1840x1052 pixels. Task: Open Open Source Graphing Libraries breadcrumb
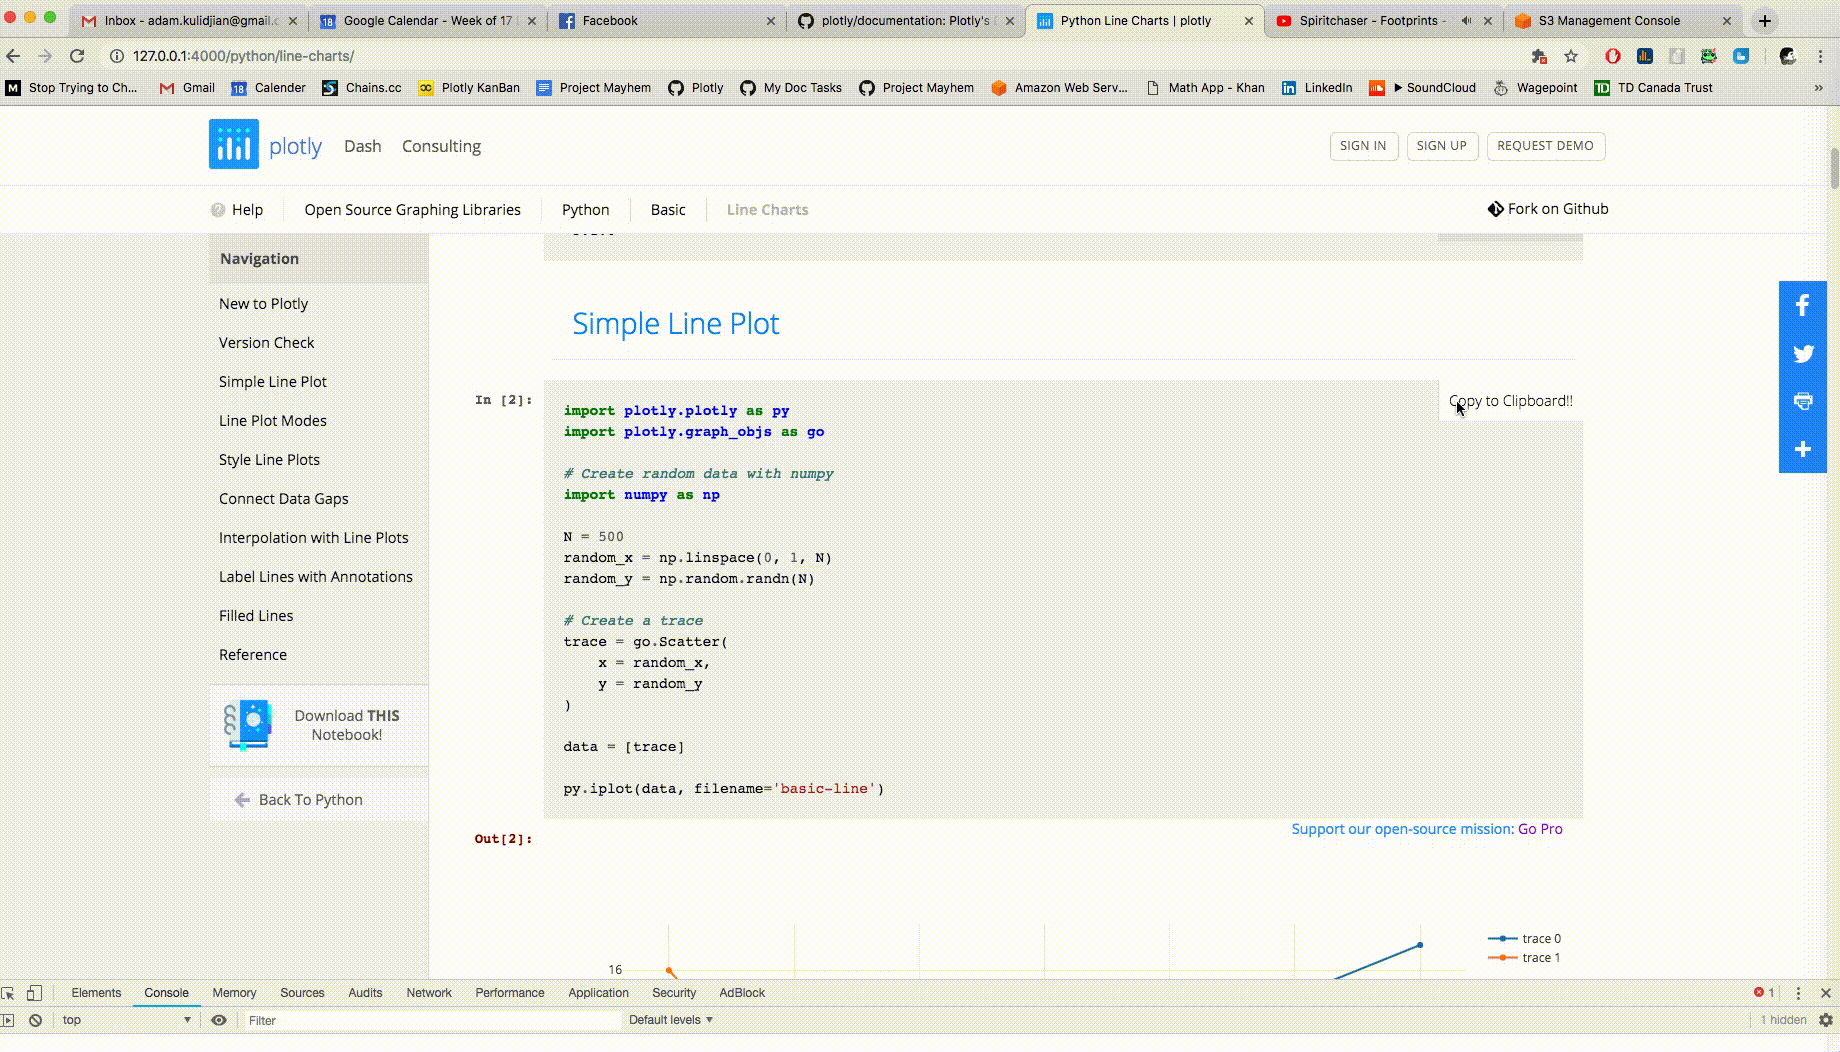click(412, 210)
